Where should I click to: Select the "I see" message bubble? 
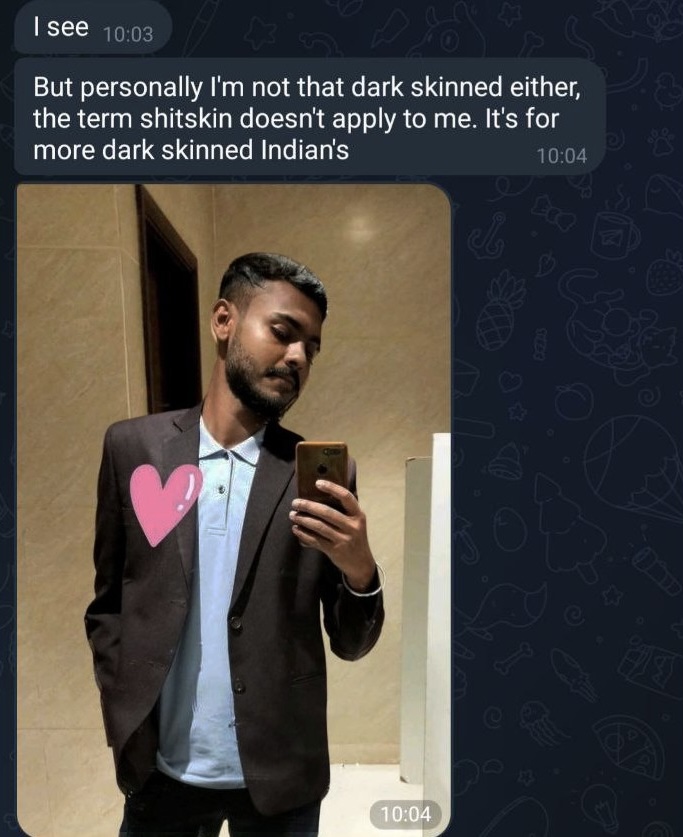click(x=93, y=27)
